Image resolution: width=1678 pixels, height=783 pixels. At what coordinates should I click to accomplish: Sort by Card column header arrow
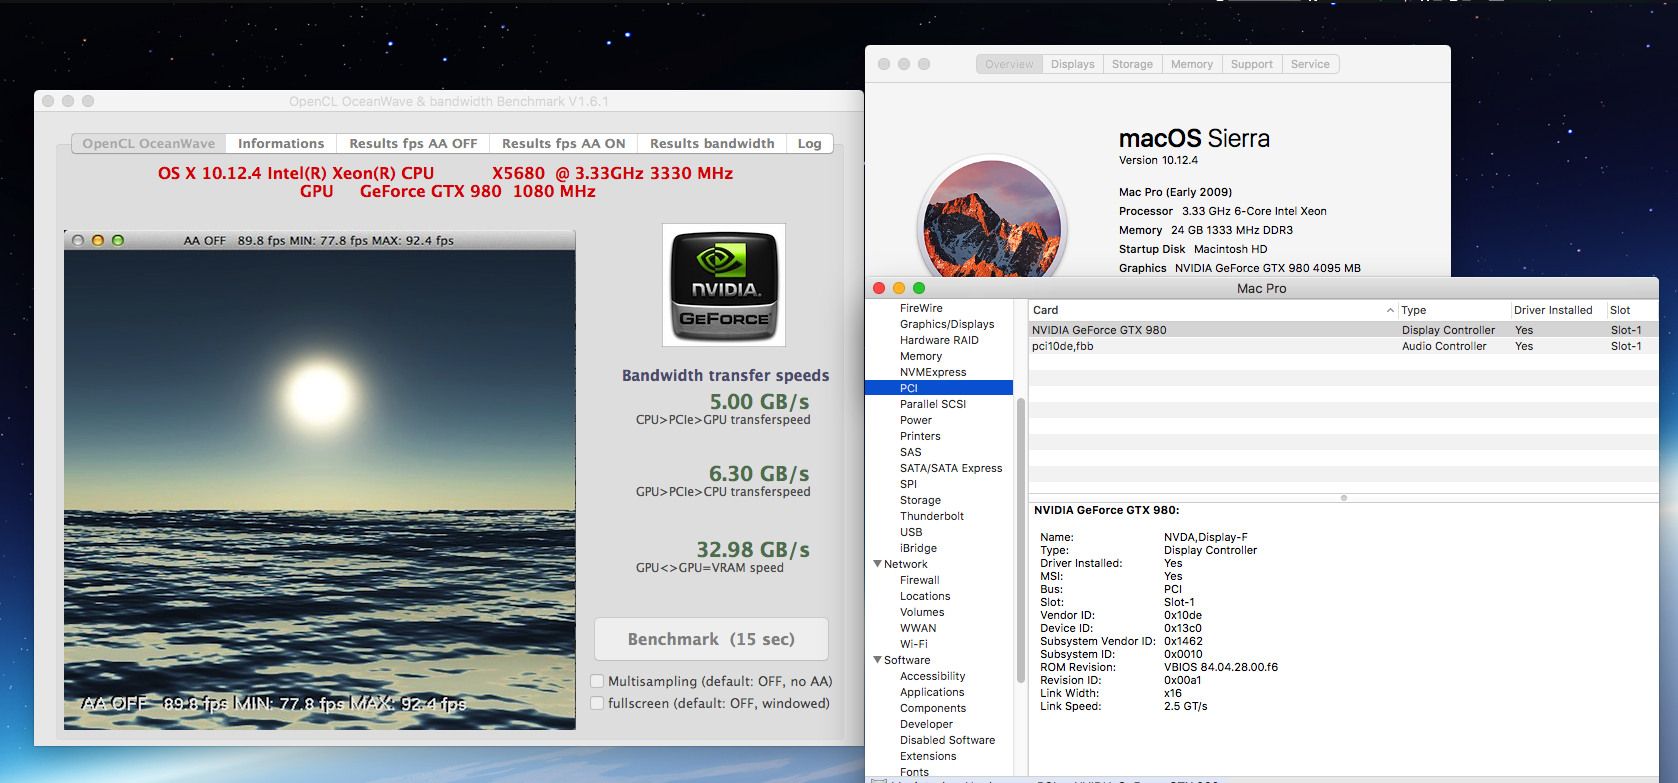tap(1390, 310)
